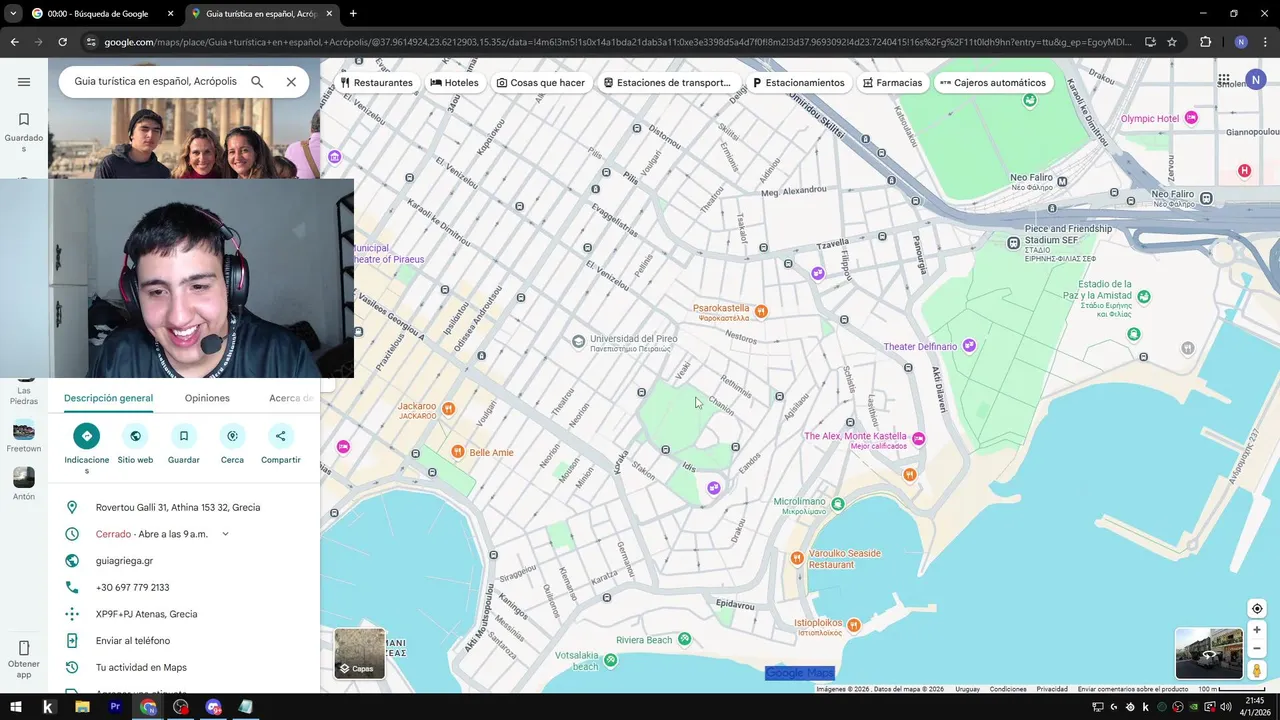This screenshot has width=1280, height=720.
Task: Click the Universidad del Pireo marker
Action: [x=578, y=342]
